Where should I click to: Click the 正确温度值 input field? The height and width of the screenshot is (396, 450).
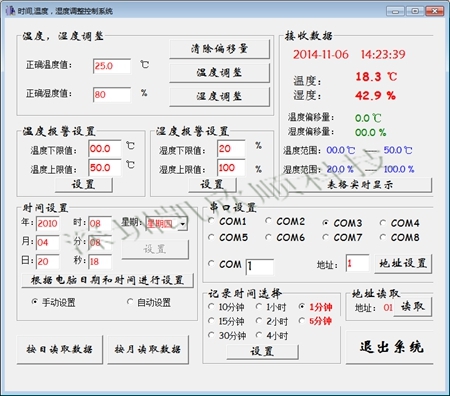pos(112,66)
